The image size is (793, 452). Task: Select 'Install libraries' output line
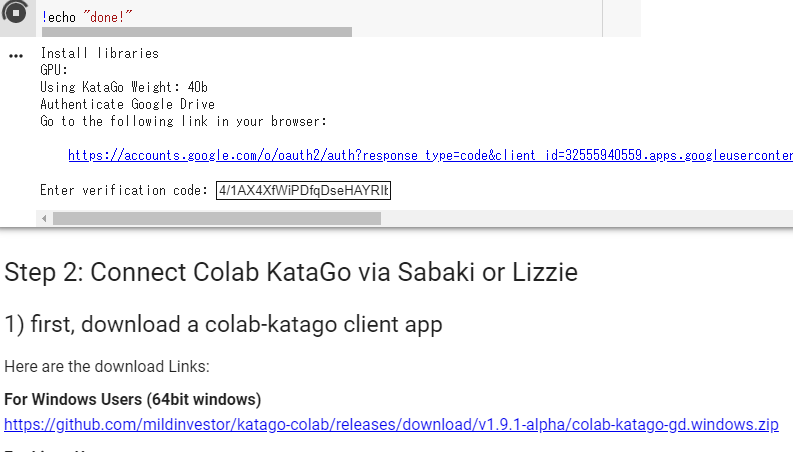tap(100, 53)
